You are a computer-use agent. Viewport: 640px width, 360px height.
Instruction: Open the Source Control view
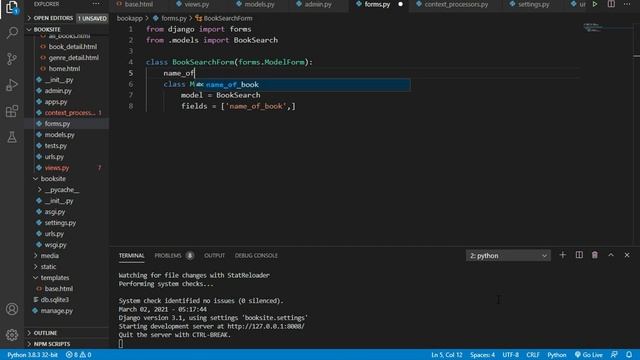coord(12,59)
